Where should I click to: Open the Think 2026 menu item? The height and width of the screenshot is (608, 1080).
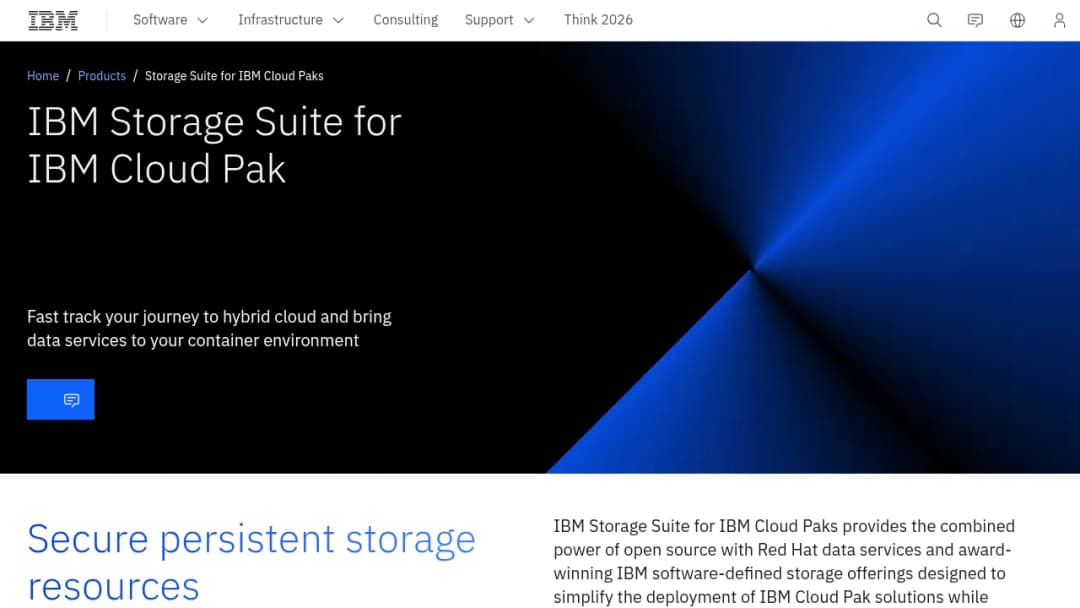tap(598, 20)
